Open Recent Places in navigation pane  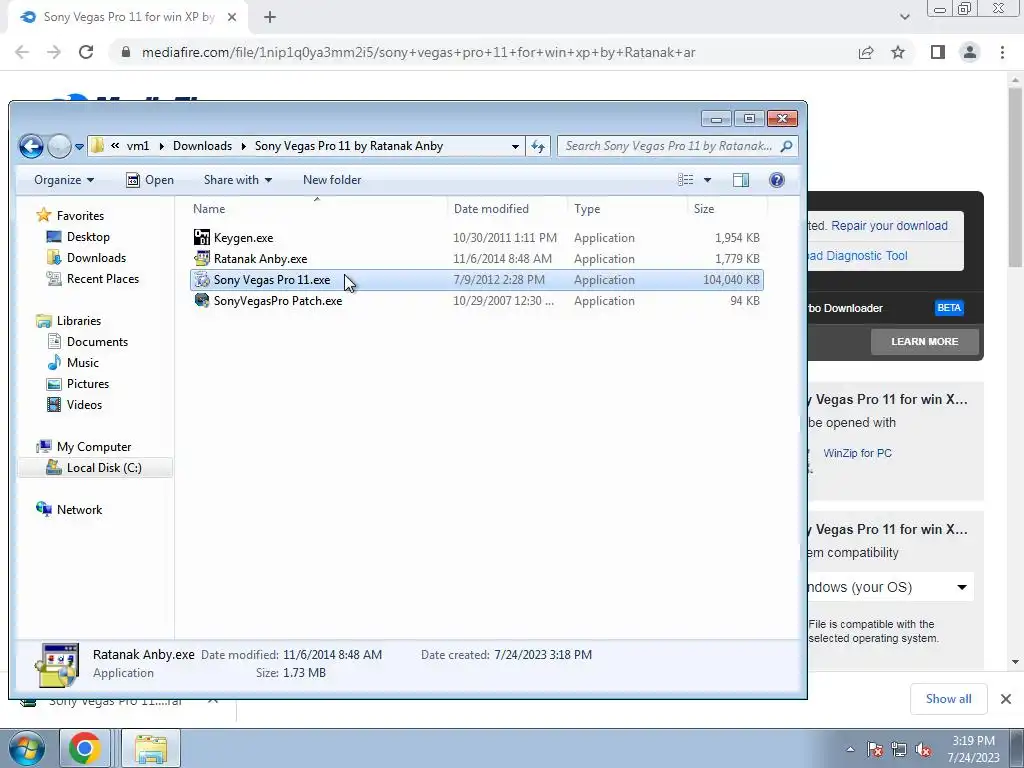click(93, 279)
